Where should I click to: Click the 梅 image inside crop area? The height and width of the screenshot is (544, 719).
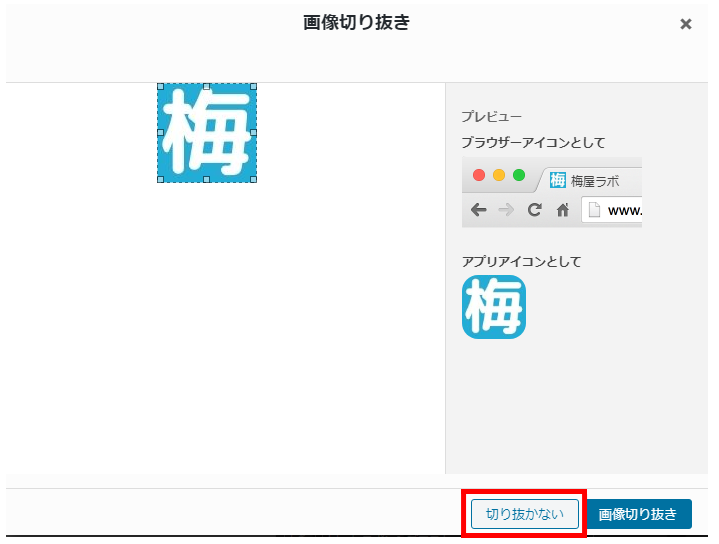[207, 133]
